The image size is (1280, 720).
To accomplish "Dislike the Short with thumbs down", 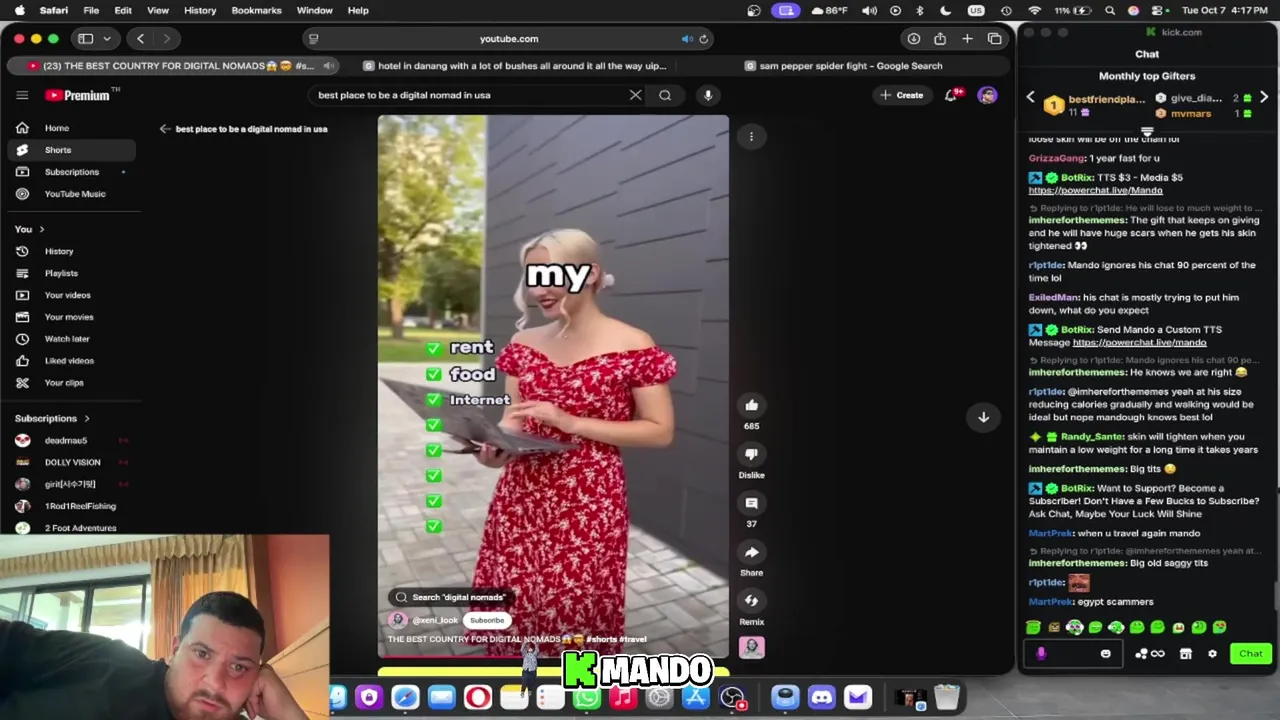I will 751,454.
